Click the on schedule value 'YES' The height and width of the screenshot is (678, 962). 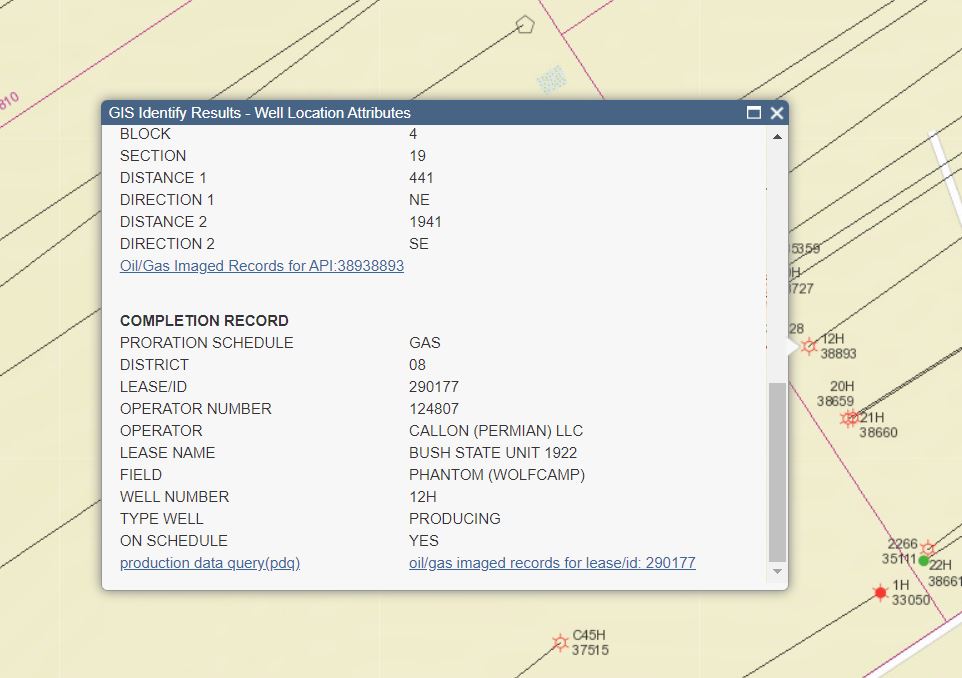(x=423, y=541)
